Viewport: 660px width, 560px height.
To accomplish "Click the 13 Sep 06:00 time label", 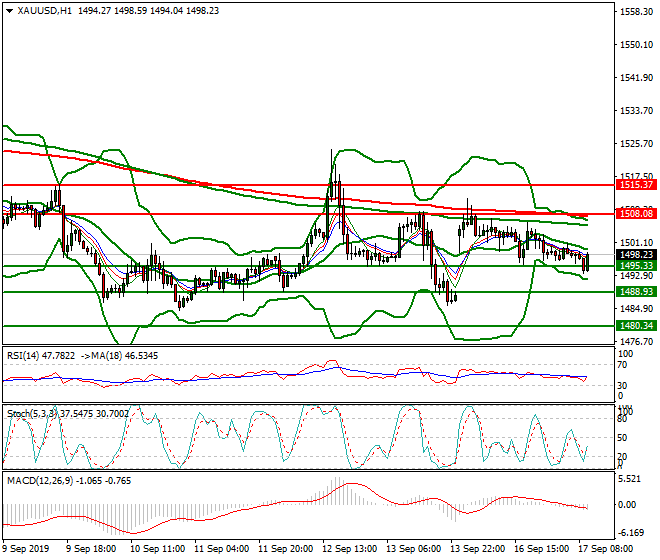I will click(413, 549).
